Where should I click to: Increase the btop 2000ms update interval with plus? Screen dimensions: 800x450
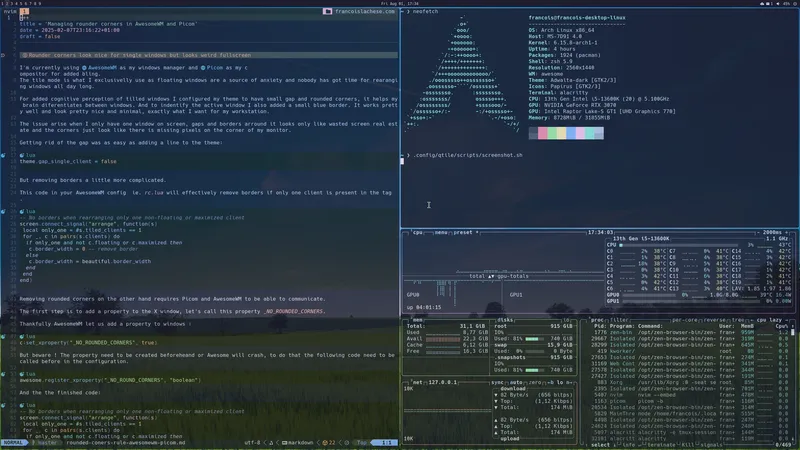pyautogui.click(x=786, y=233)
